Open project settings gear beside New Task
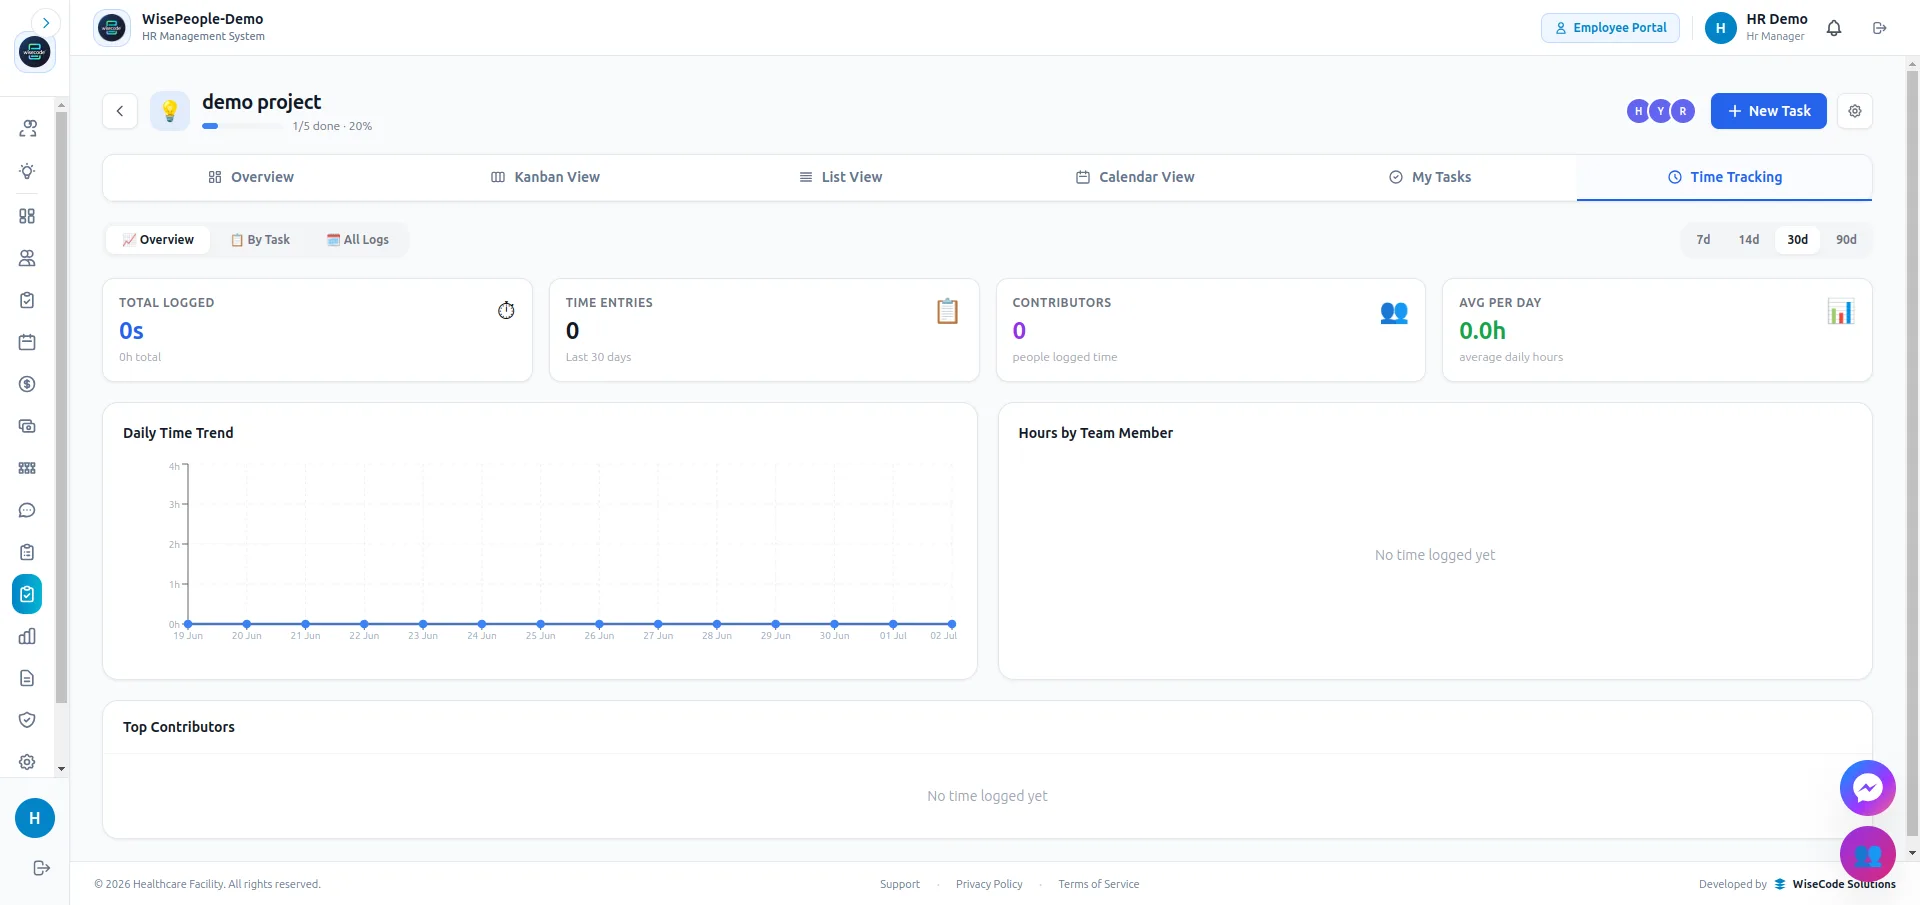1920x905 pixels. tap(1855, 111)
